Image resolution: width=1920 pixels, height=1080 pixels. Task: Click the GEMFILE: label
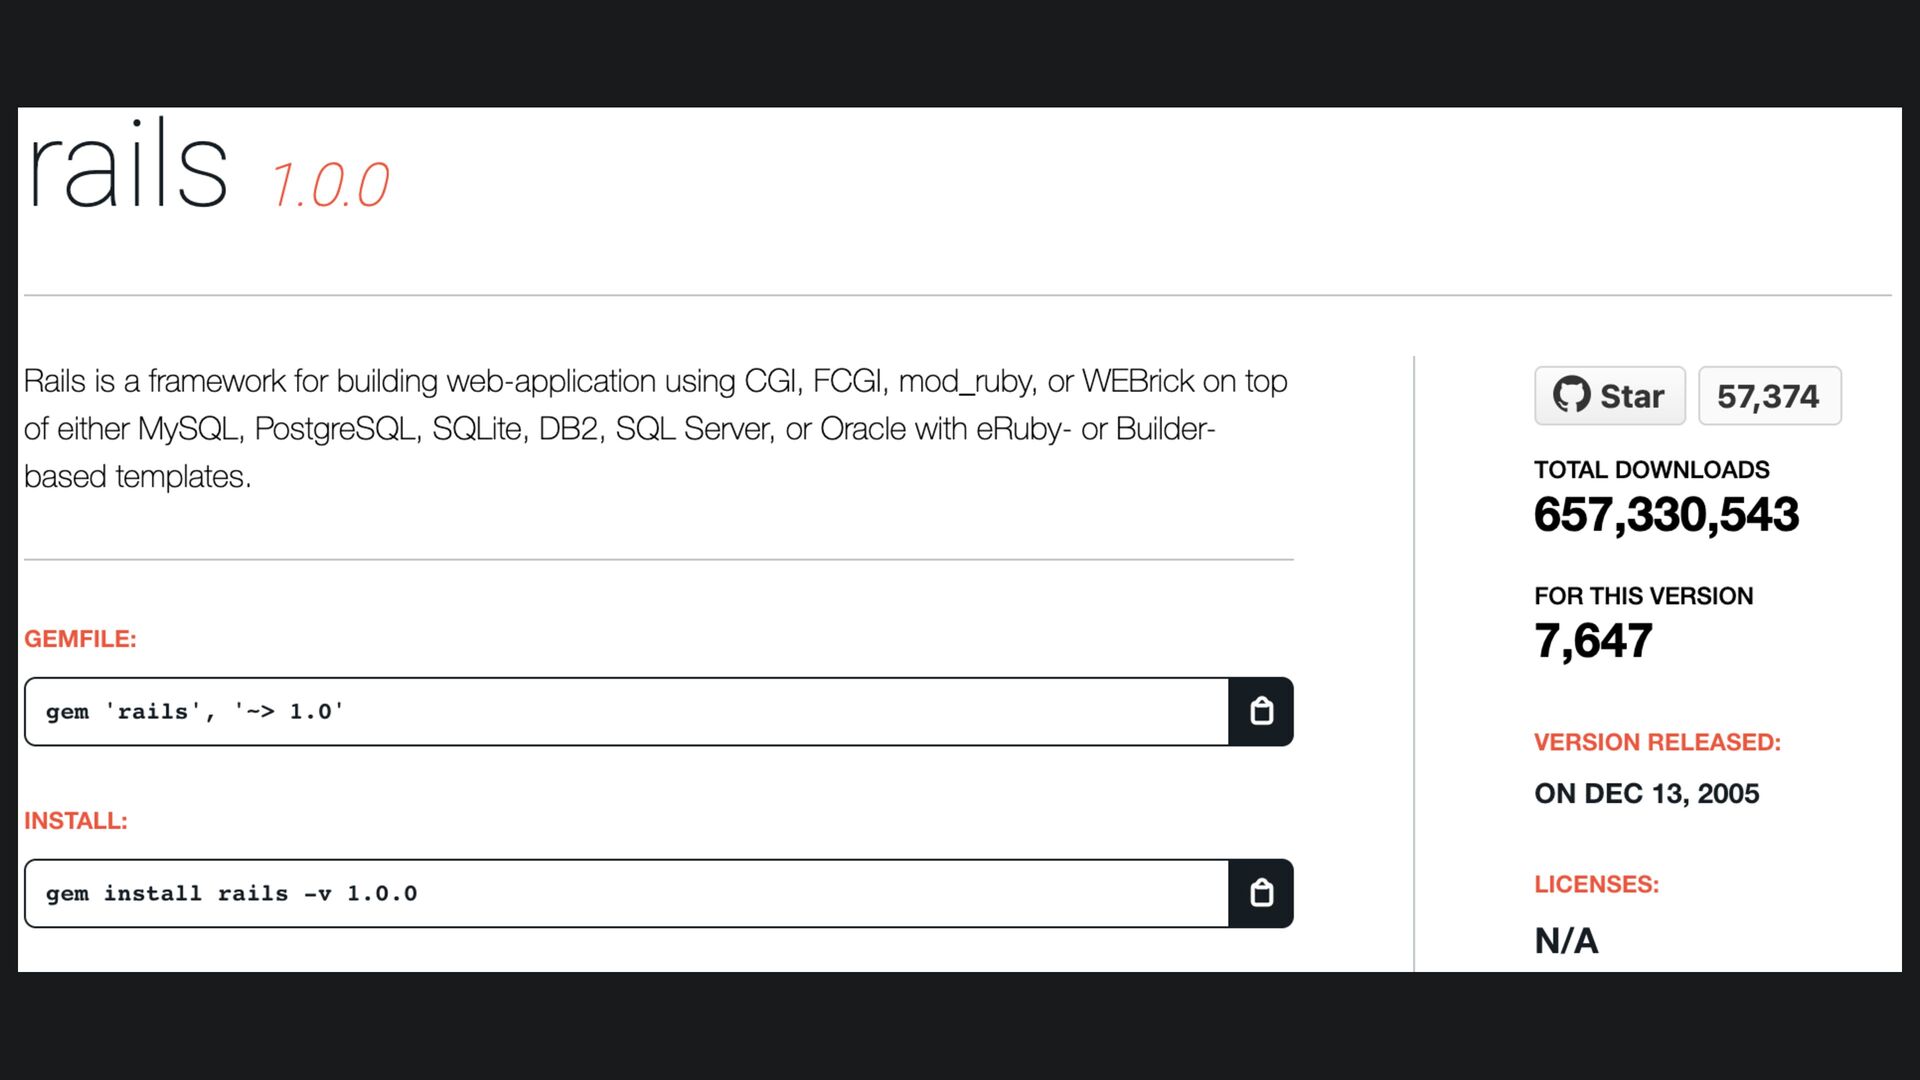click(80, 639)
